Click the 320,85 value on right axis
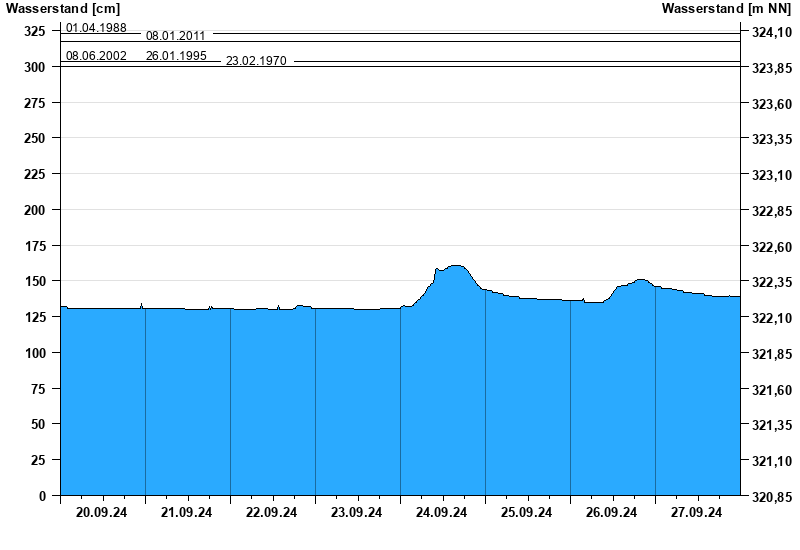 [x=770, y=497]
